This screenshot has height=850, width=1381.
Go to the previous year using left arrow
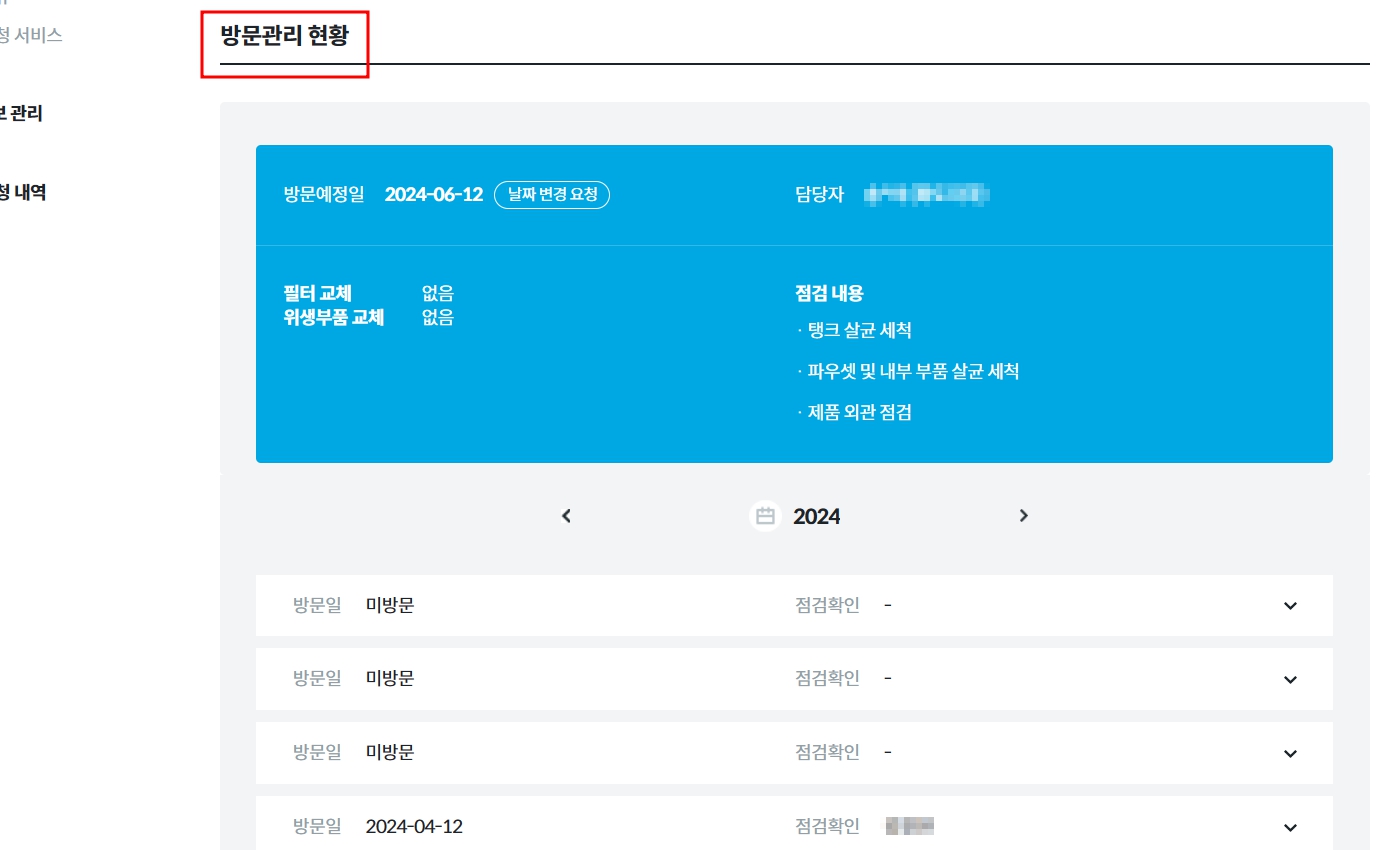(566, 516)
